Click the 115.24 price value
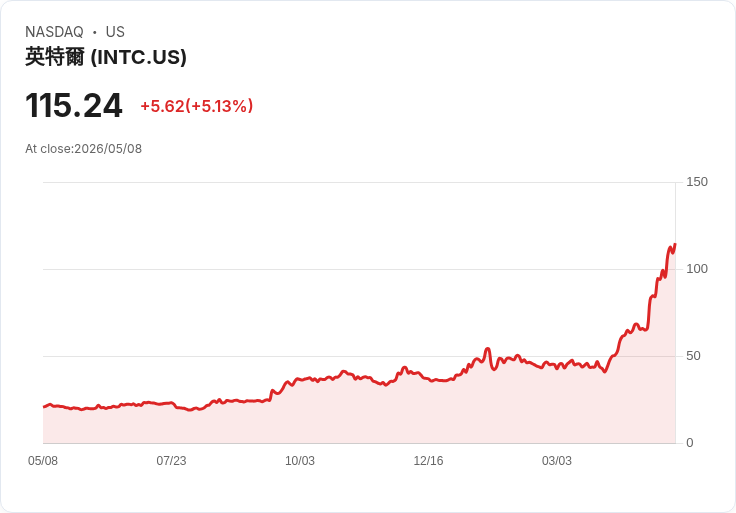Image resolution: width=736 pixels, height=513 pixels. tap(74, 105)
